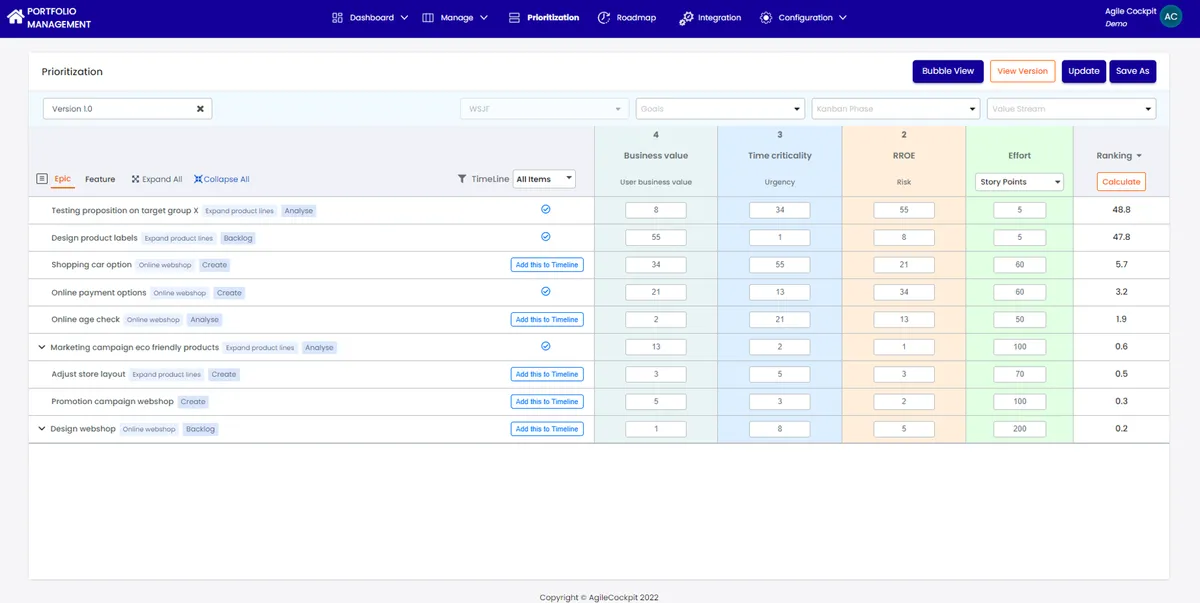Open the WSJF dropdown
Screen dimensions: 1200x603
point(544,108)
